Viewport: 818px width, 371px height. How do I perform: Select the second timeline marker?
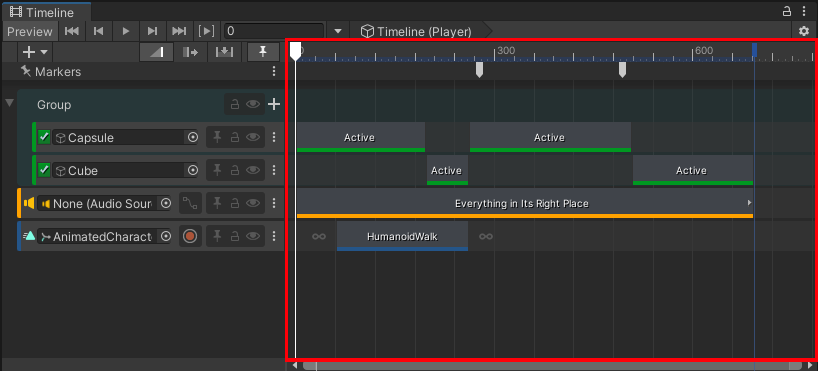click(622, 70)
